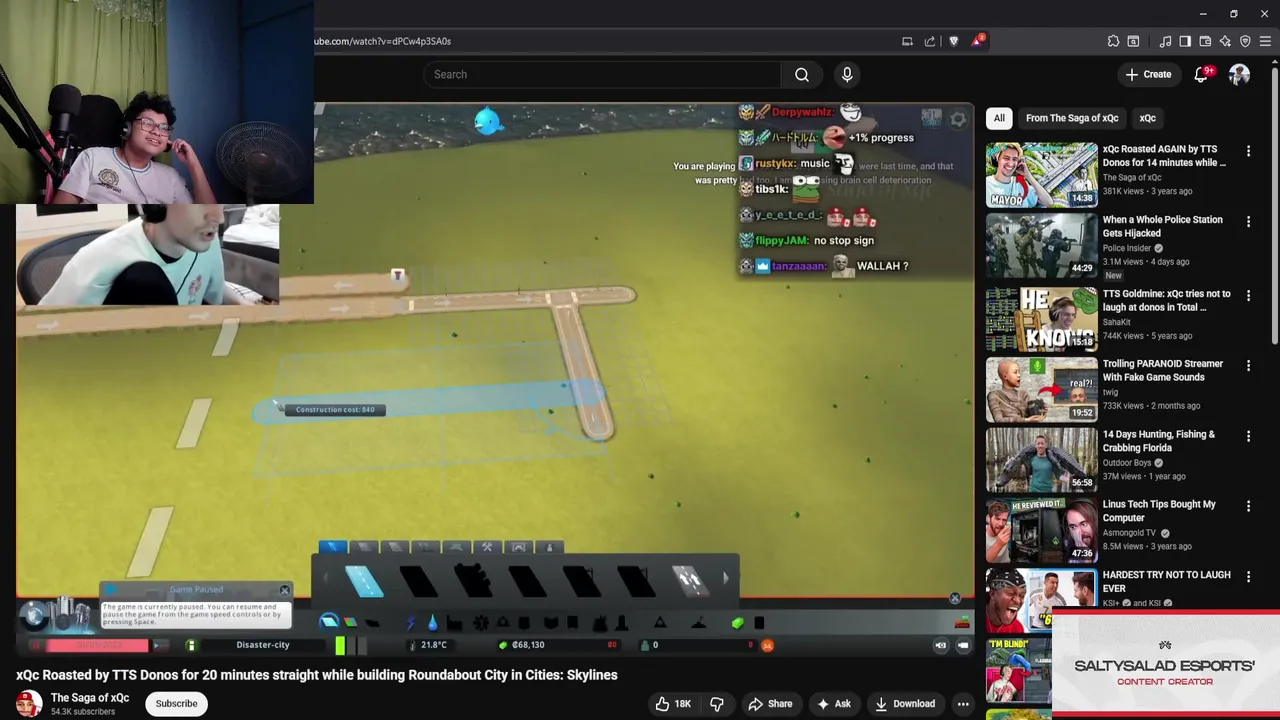Open the Zoning tool icon
Image resolution: width=1280 pixels, height=720 pixels.
point(350,623)
